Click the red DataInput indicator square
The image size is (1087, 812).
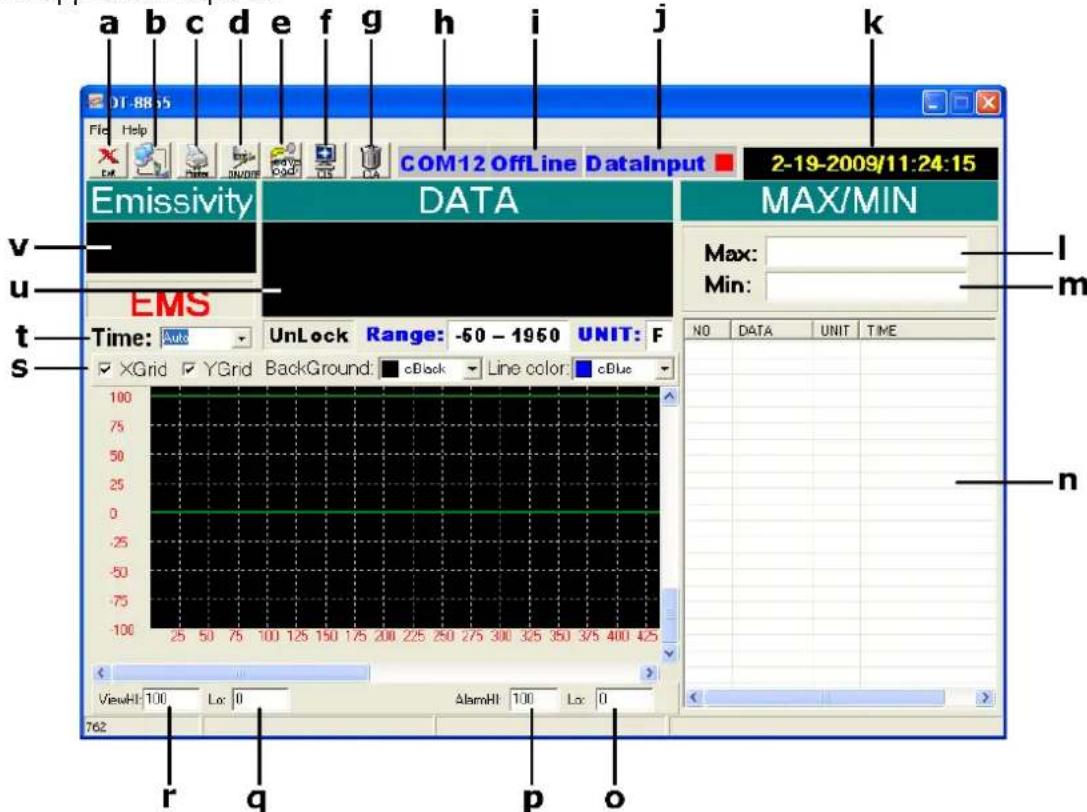[x=724, y=163]
